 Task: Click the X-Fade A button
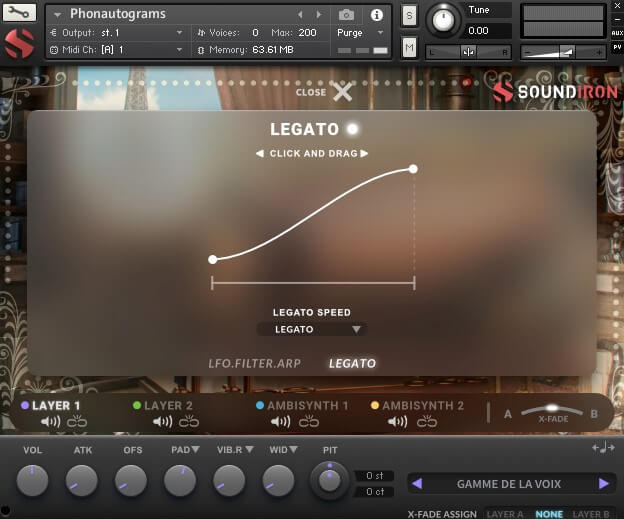click(x=508, y=414)
